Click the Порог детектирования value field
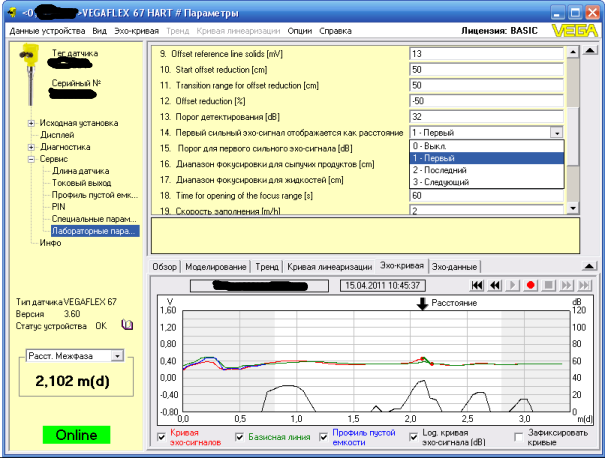 click(486, 117)
